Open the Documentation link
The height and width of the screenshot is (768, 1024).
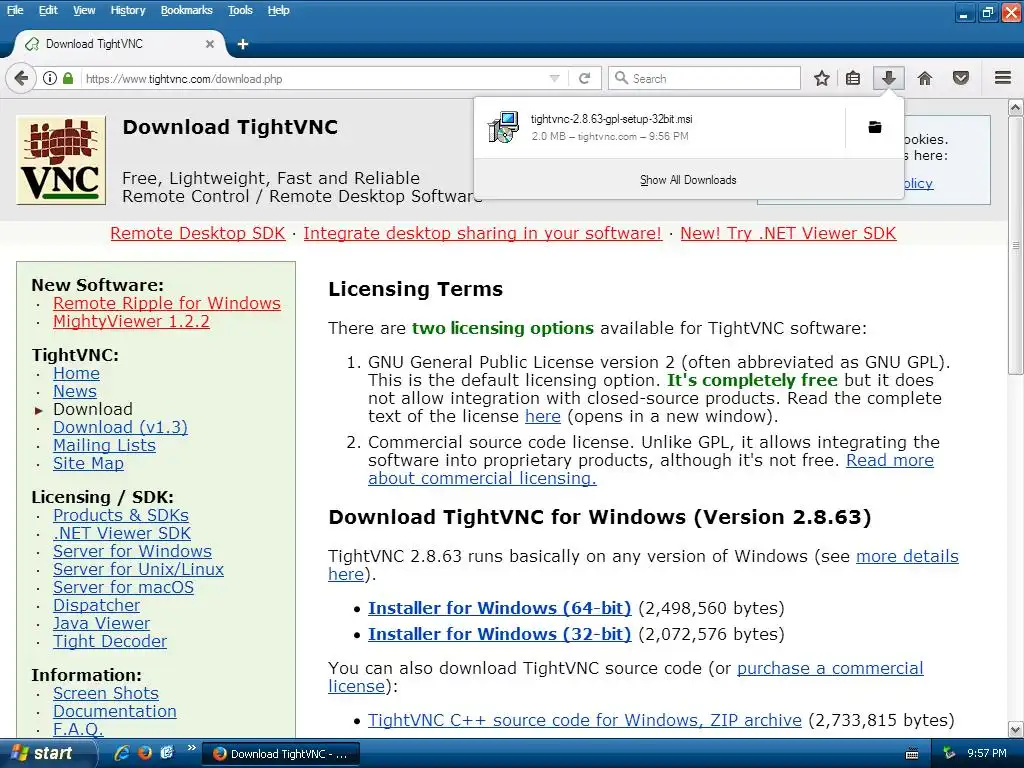point(114,711)
